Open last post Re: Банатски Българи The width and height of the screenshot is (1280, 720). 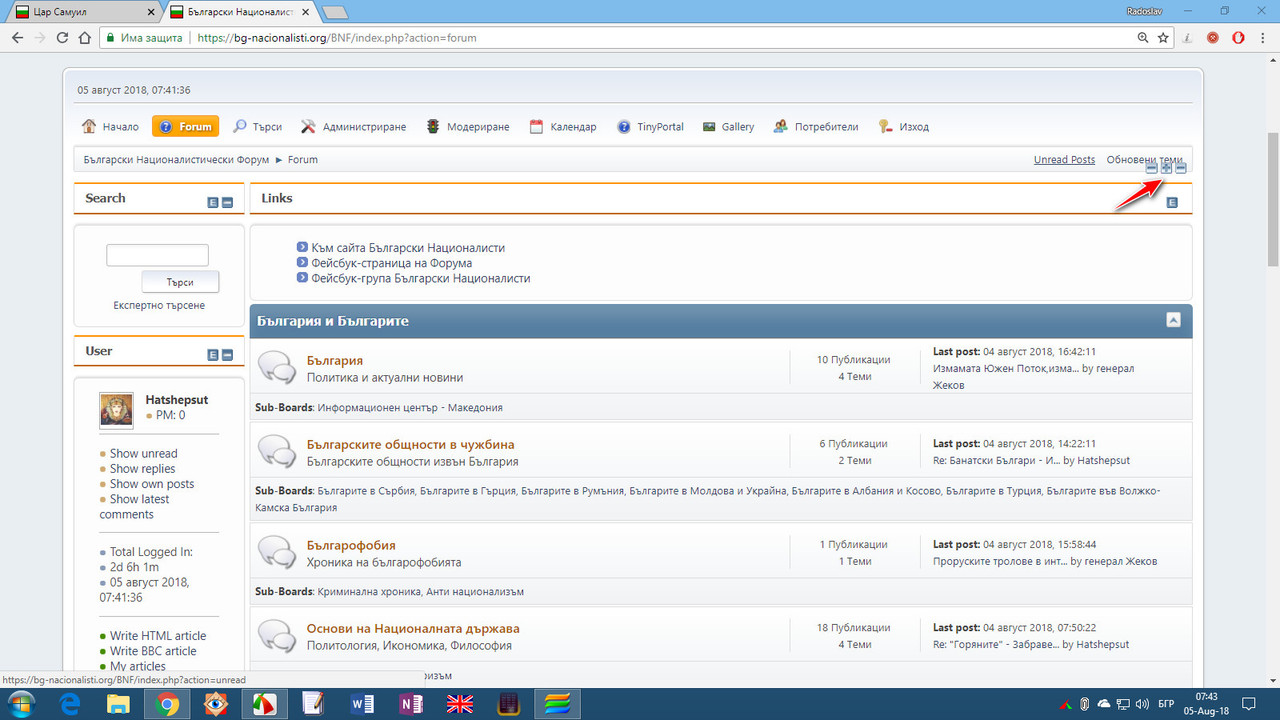tap(996, 461)
